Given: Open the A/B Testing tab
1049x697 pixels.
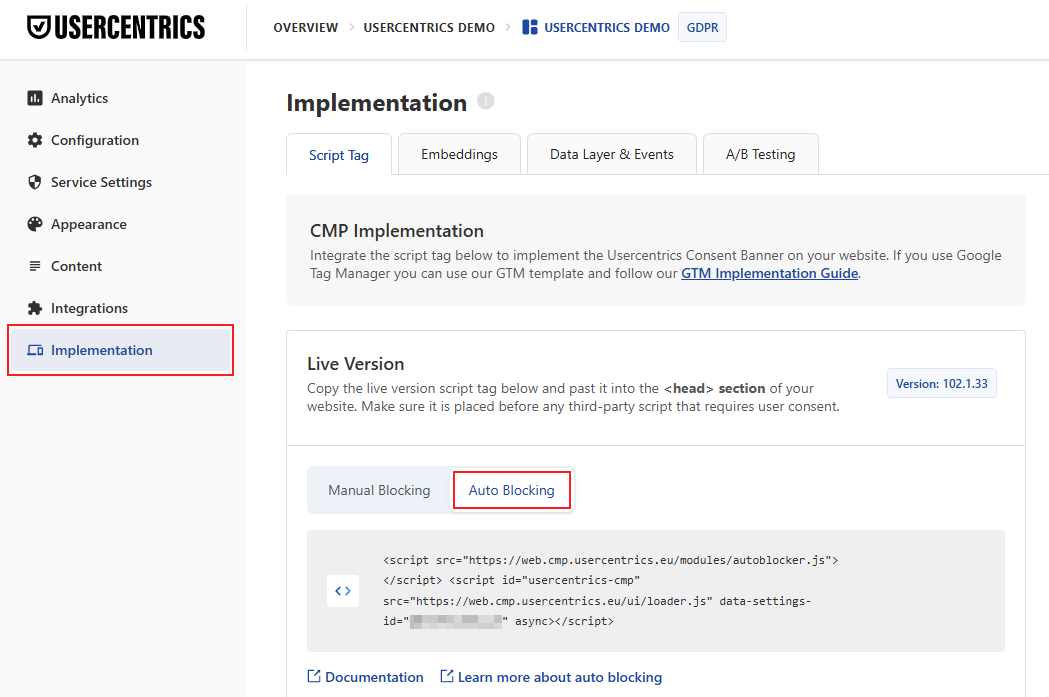Looking at the screenshot, I should pyautogui.click(x=761, y=155).
